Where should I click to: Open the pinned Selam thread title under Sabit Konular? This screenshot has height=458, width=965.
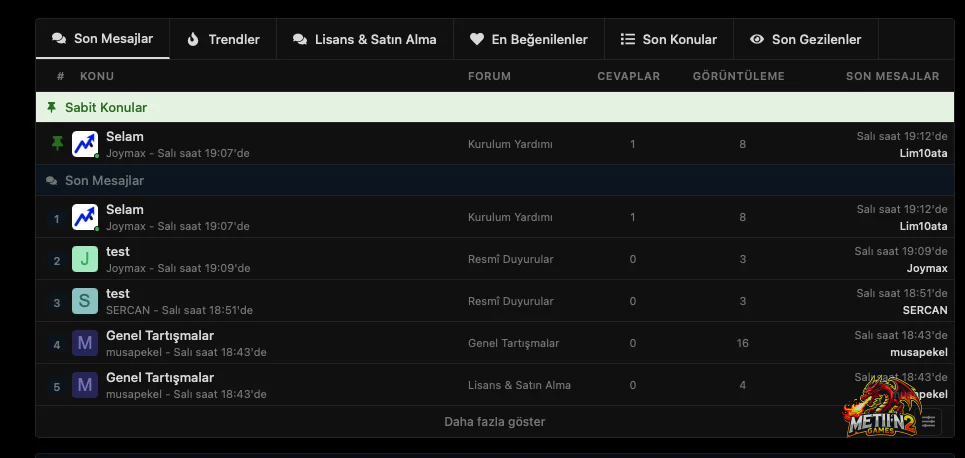(124, 137)
